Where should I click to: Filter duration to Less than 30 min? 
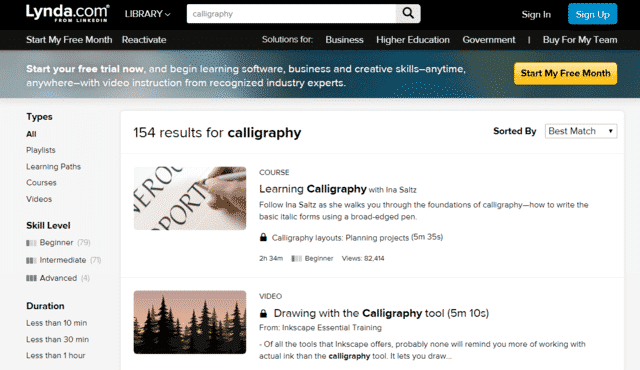pos(57,339)
